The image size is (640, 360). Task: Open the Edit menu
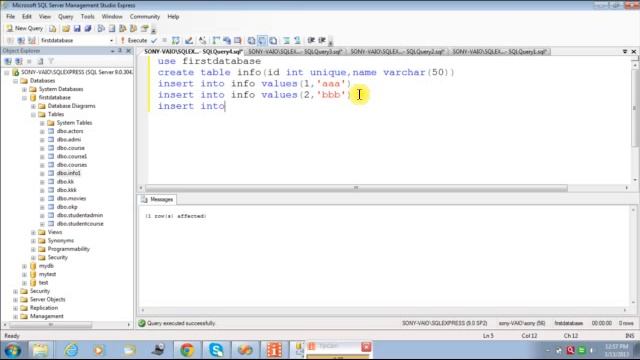(x=27, y=17)
